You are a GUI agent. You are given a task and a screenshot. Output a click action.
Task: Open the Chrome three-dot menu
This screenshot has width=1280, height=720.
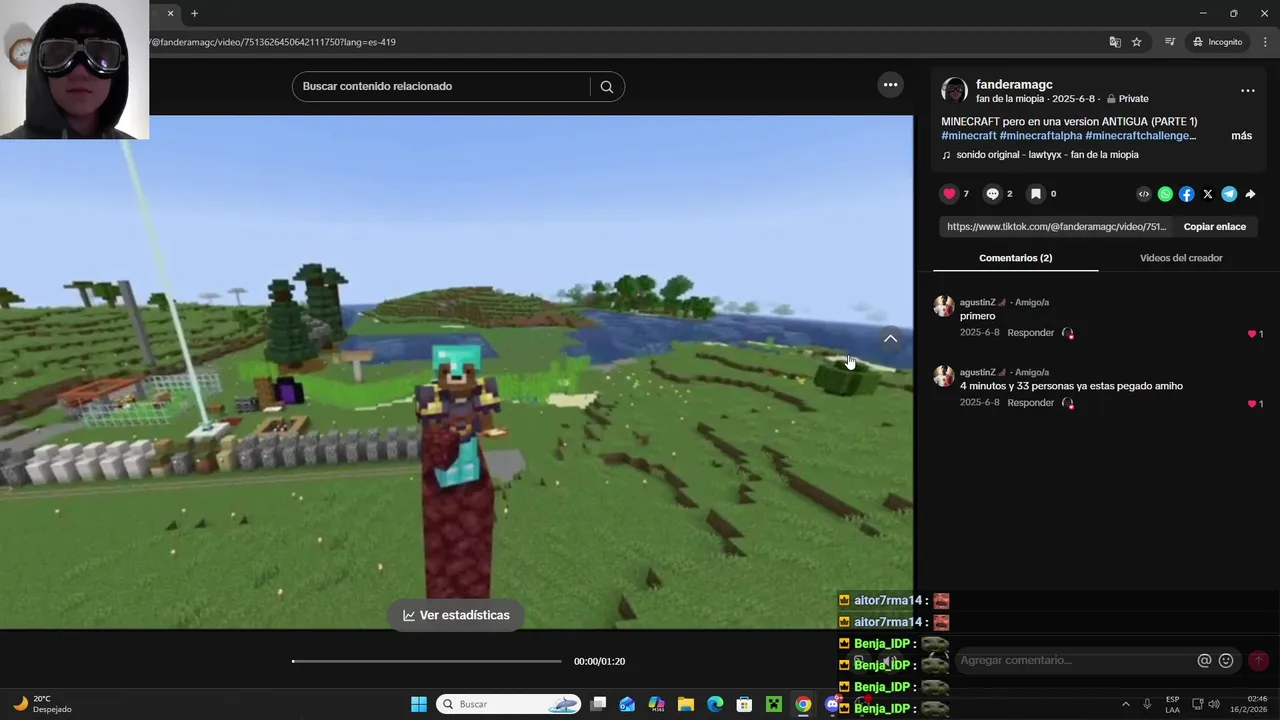[1265, 42]
